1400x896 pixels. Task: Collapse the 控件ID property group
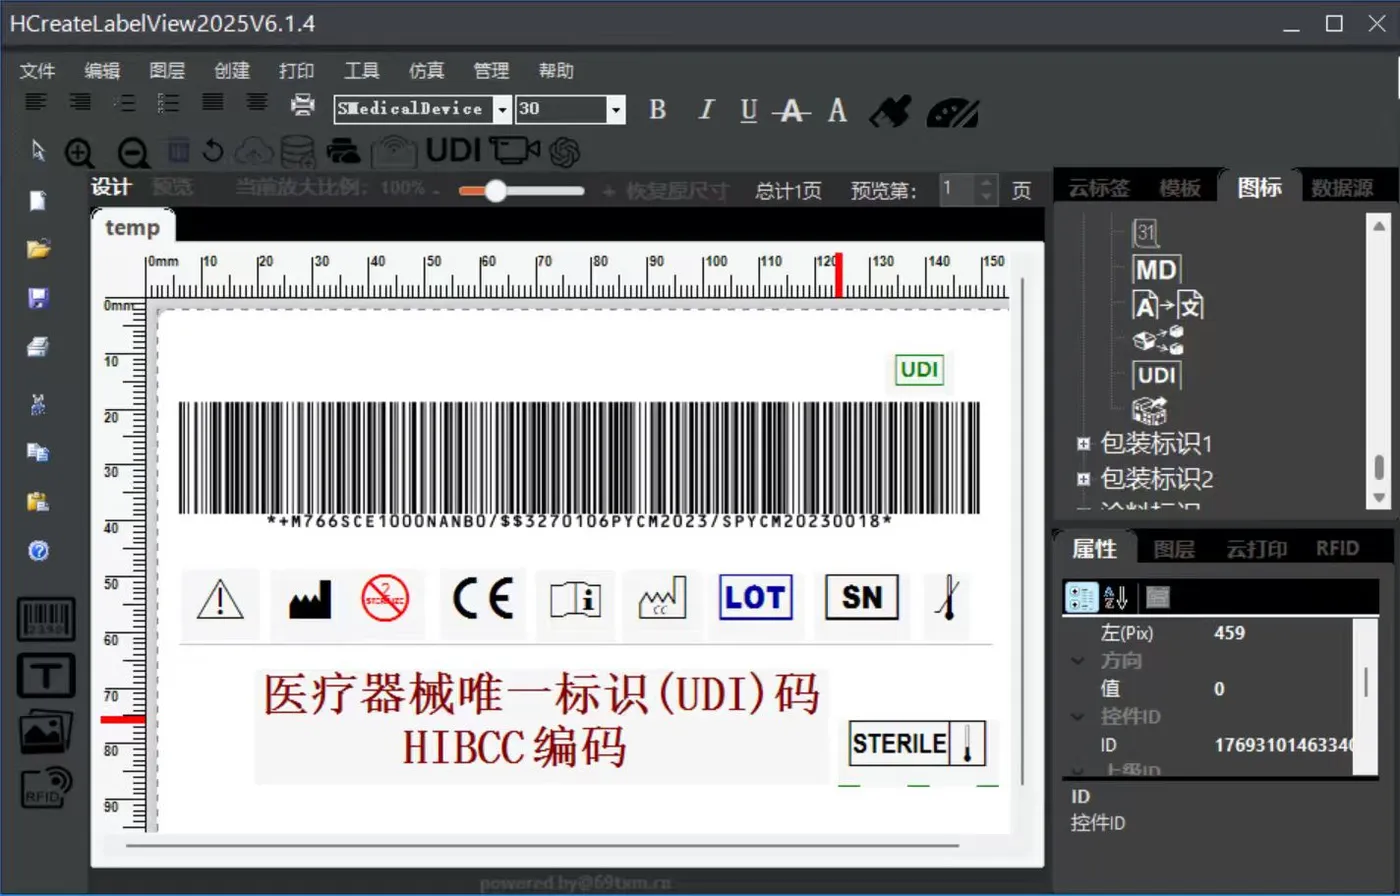(x=1078, y=717)
